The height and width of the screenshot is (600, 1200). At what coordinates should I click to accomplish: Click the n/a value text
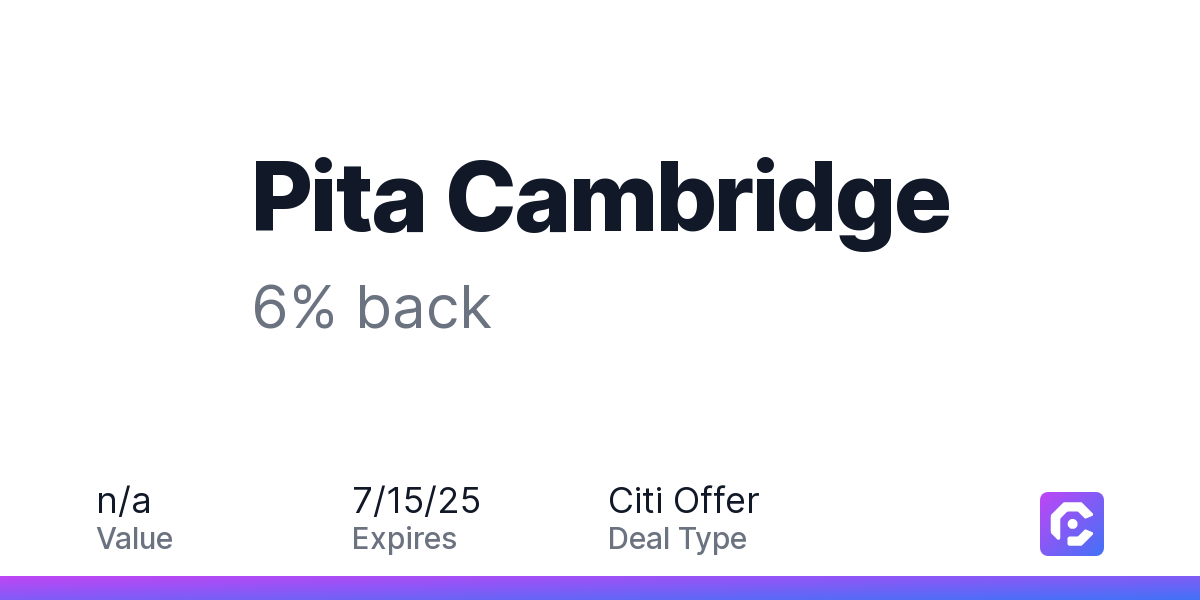click(x=124, y=501)
